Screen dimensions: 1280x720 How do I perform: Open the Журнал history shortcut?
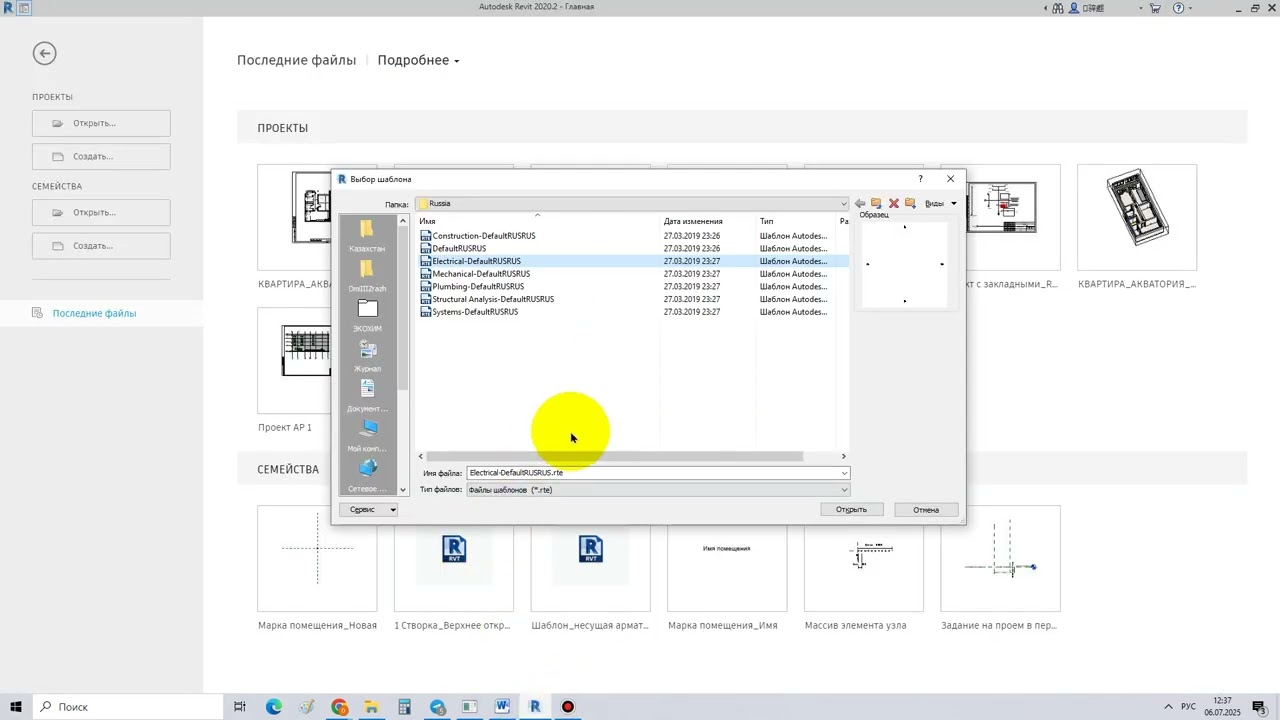click(367, 356)
